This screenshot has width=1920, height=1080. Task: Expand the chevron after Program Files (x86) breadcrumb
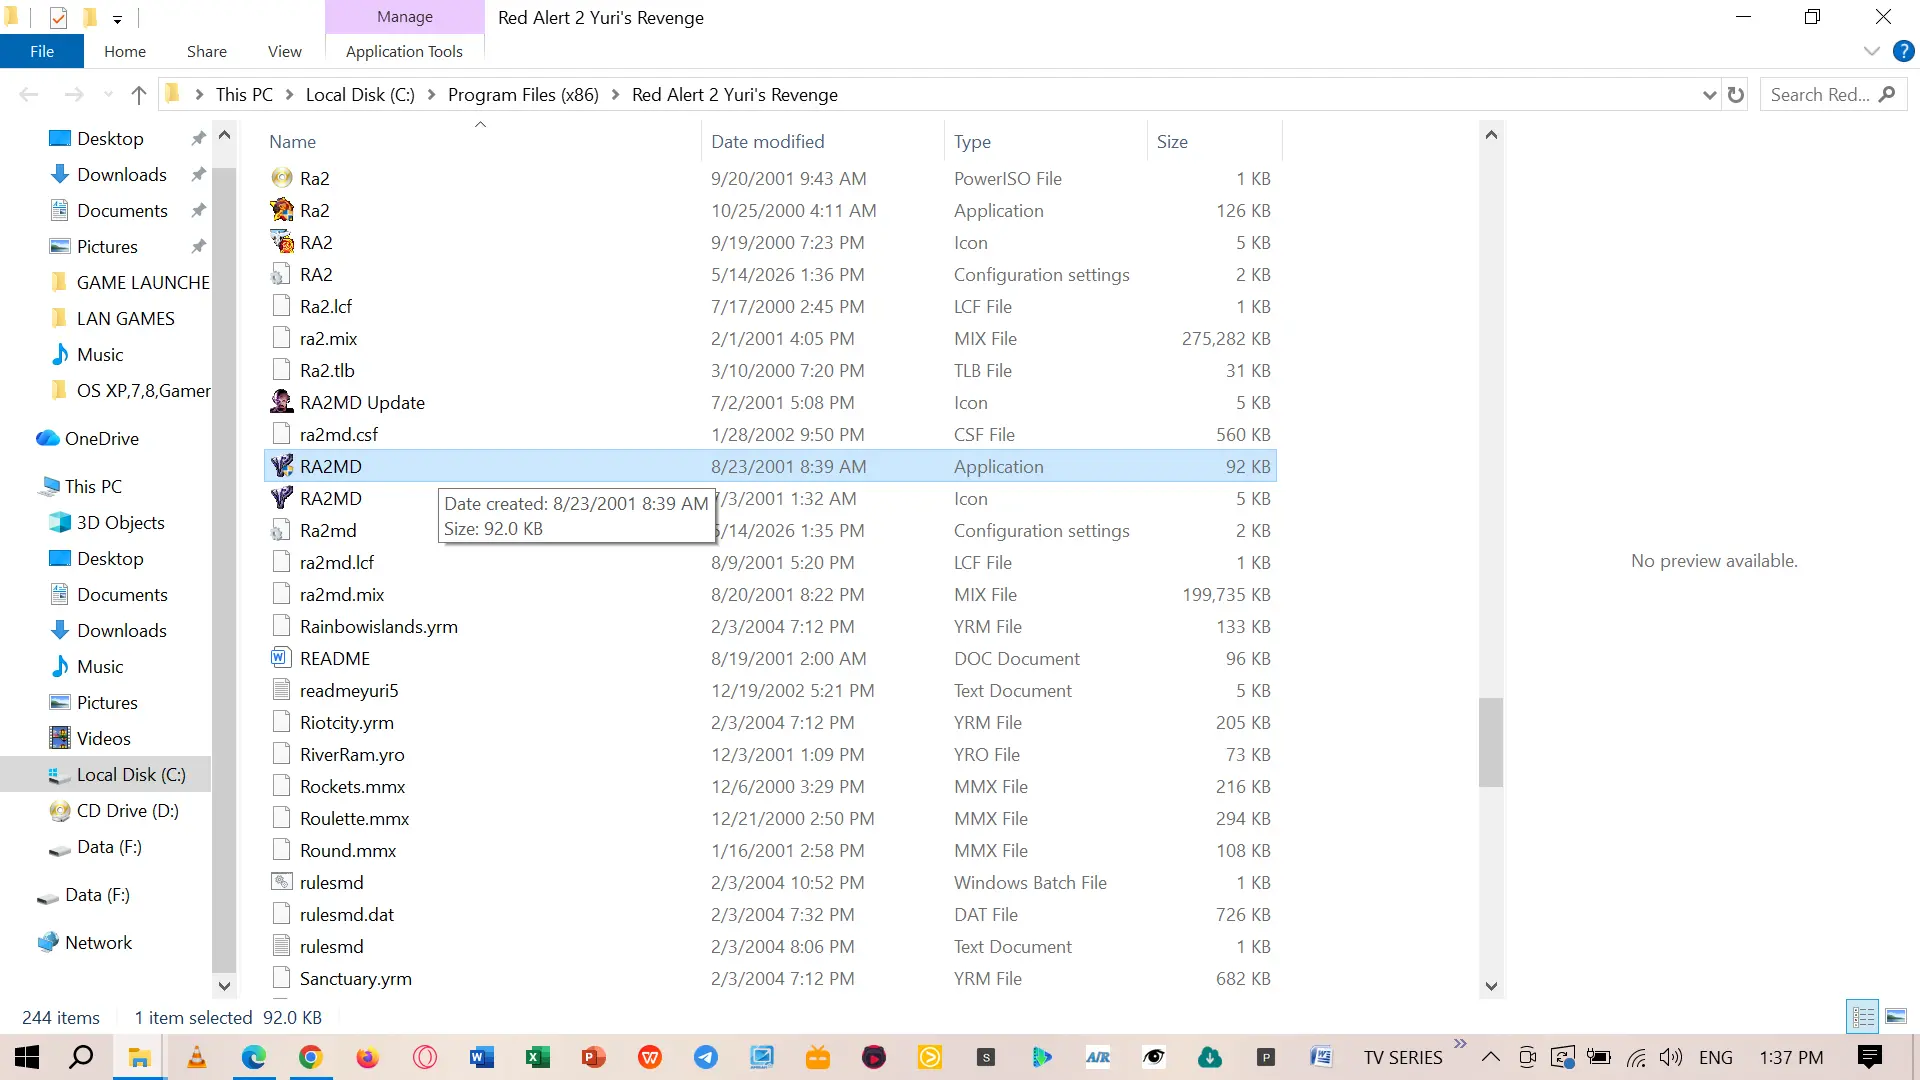pyautogui.click(x=615, y=95)
